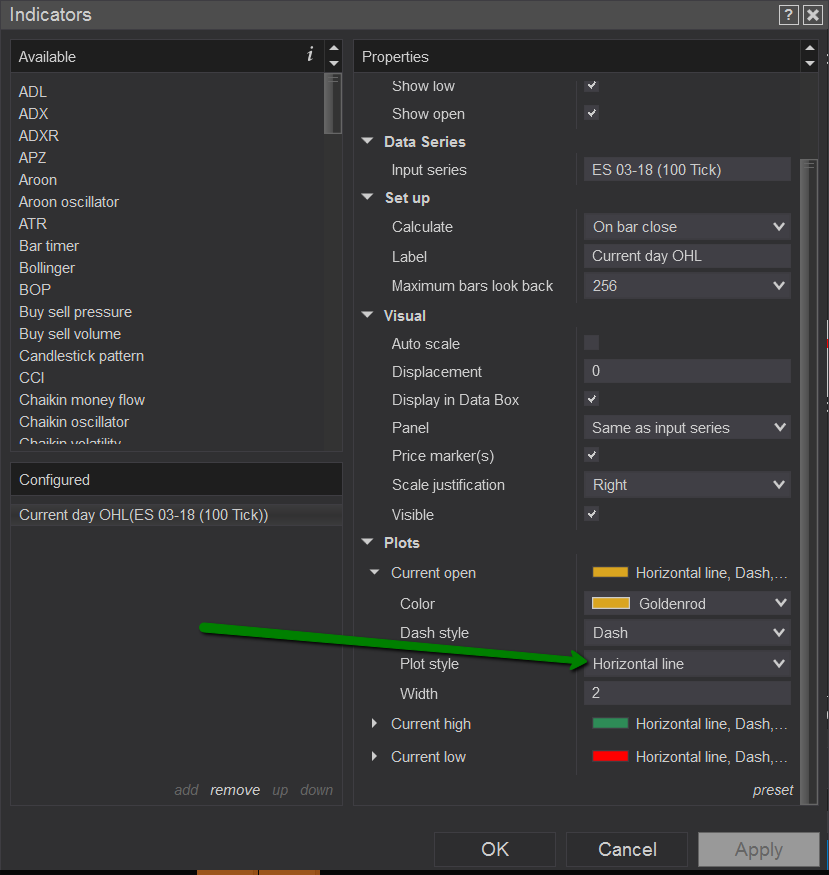Collapse the Current open plot
This screenshot has width=829, height=875.
click(375, 572)
